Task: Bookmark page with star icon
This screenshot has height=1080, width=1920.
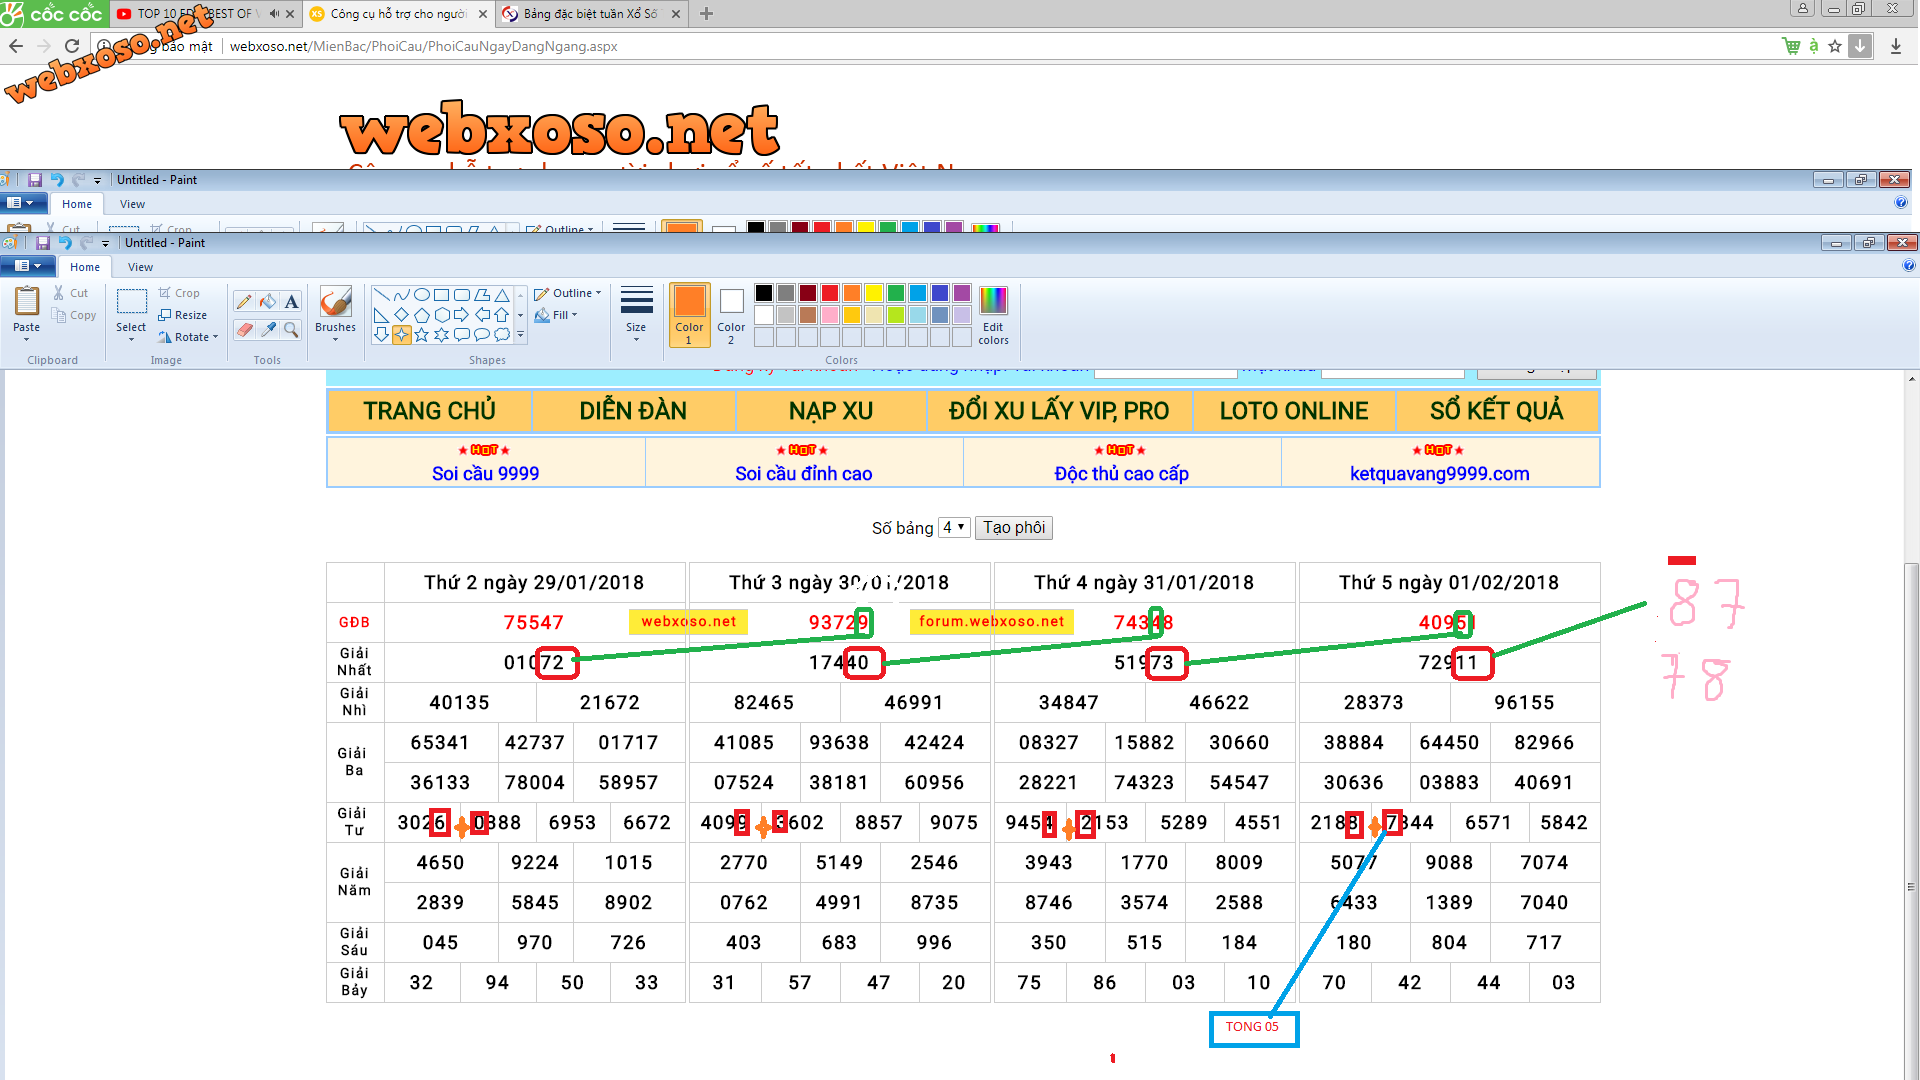Action: pos(1834,46)
